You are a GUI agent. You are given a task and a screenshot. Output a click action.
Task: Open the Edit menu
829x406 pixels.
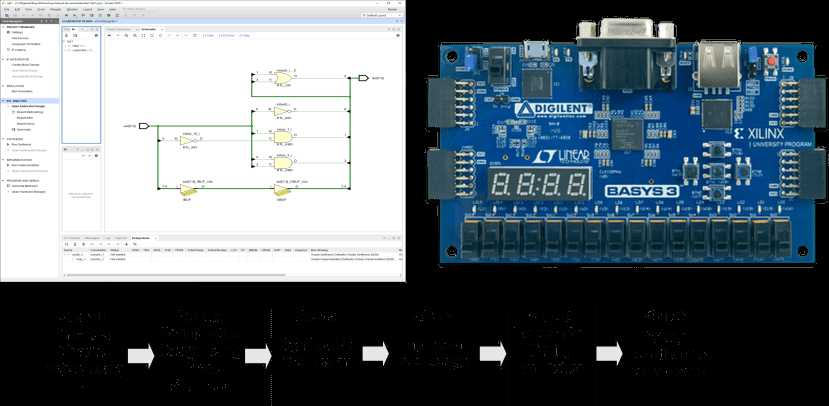(17, 10)
